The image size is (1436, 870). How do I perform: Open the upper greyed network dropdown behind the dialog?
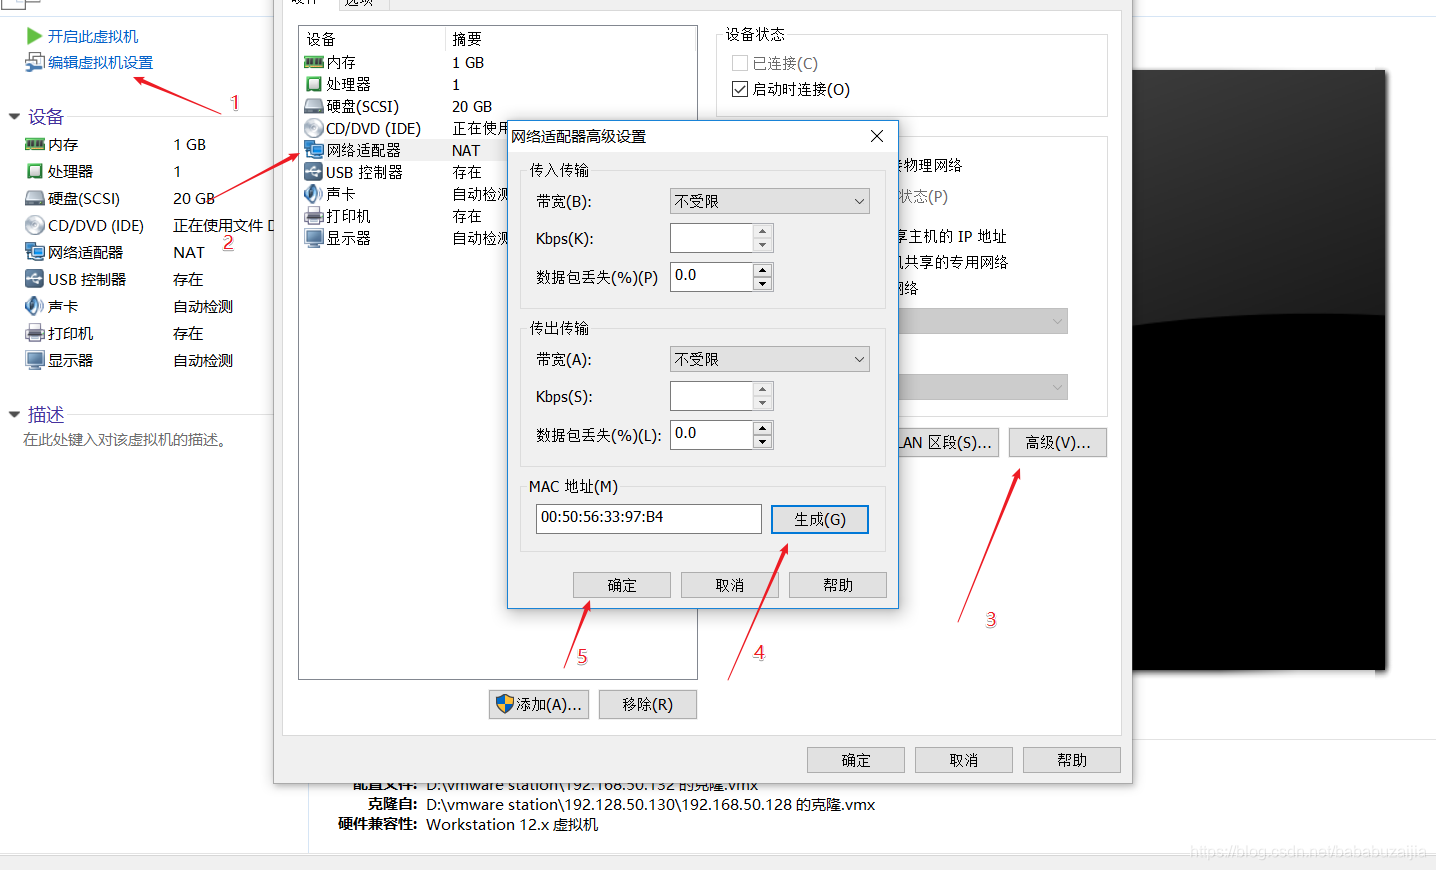click(x=983, y=321)
